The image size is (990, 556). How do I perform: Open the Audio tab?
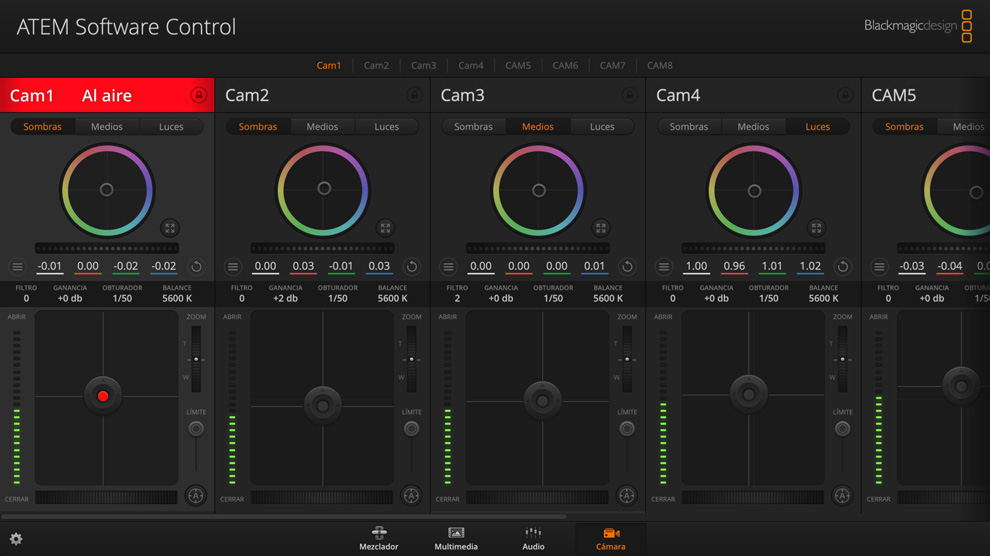click(533, 538)
